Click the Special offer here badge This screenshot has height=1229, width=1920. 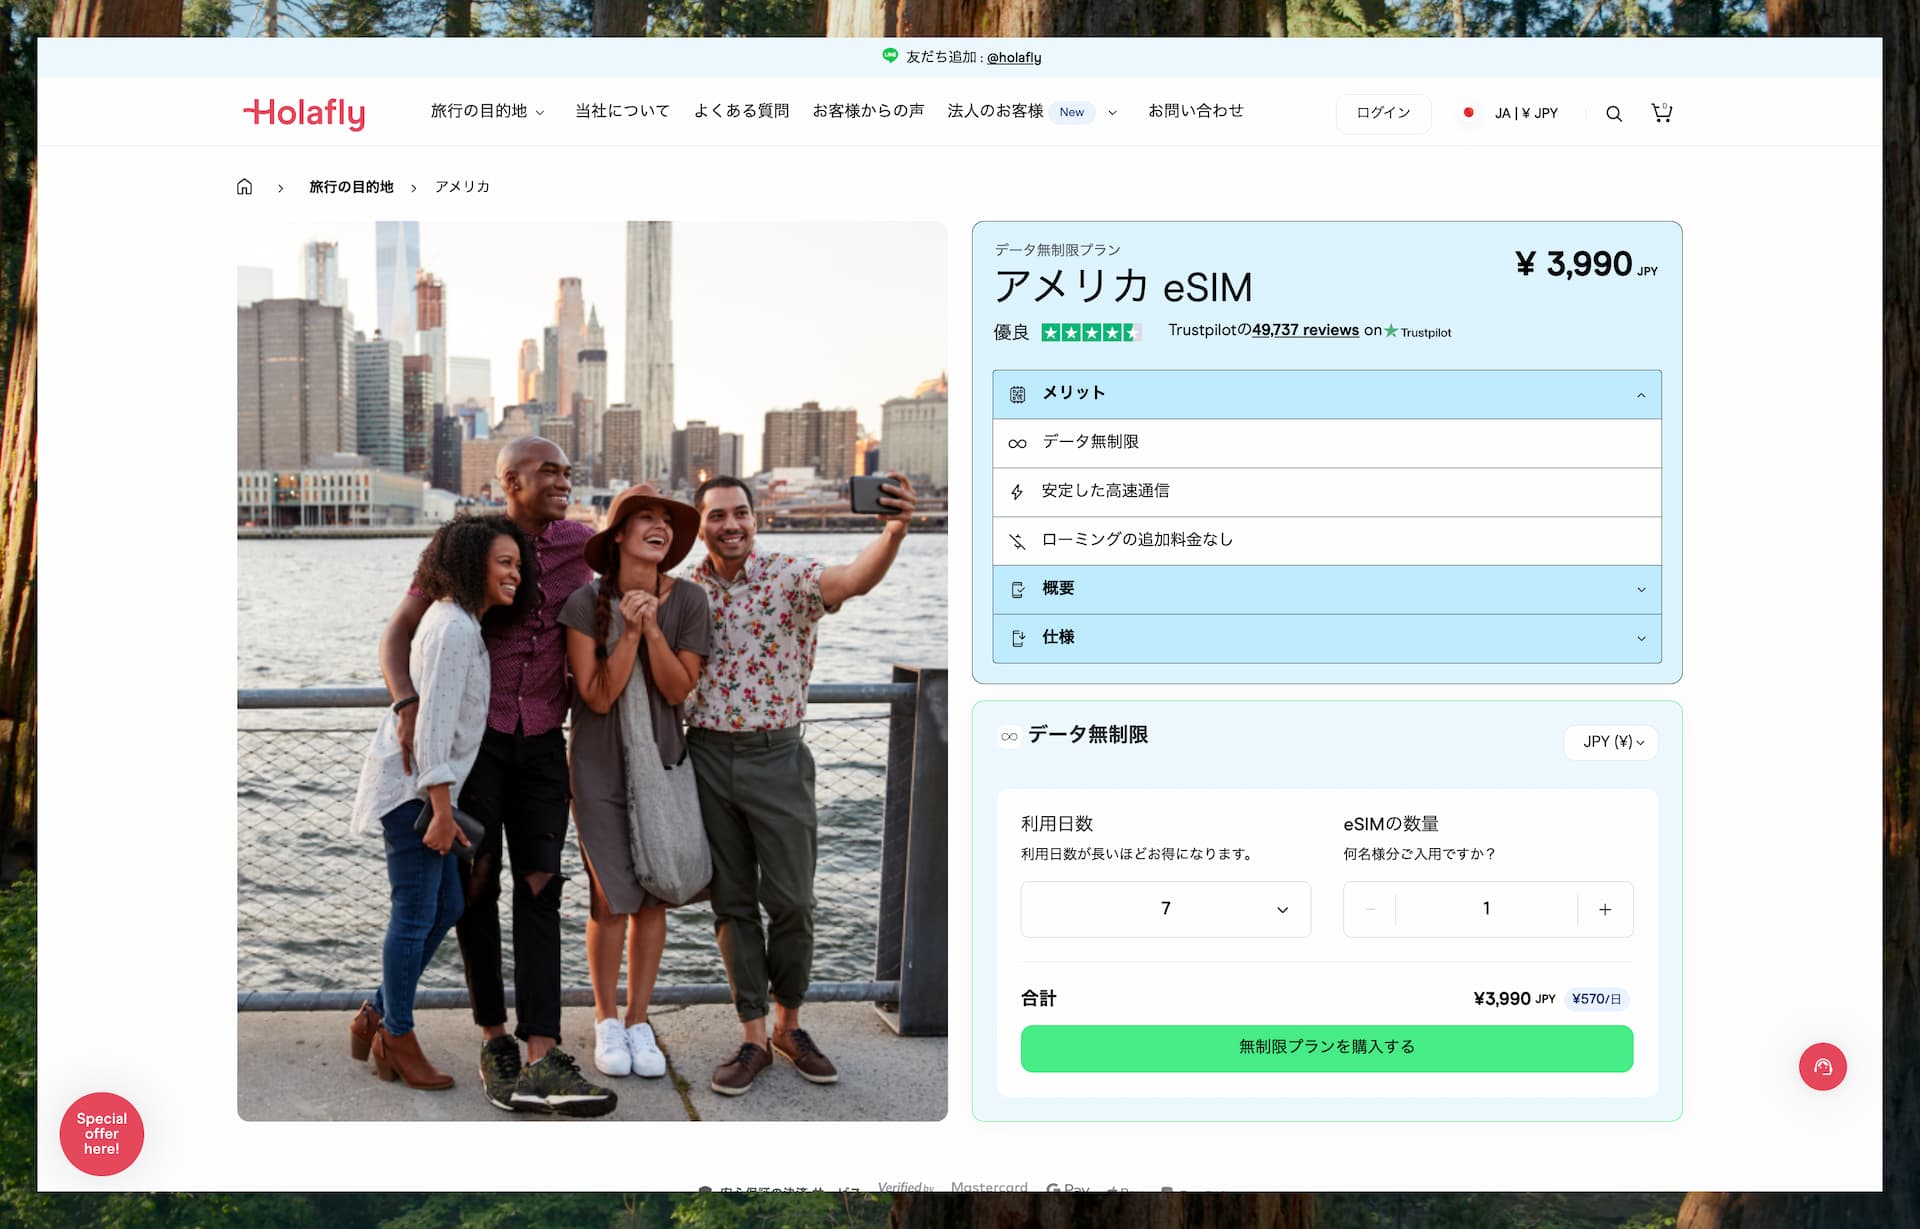coord(102,1133)
